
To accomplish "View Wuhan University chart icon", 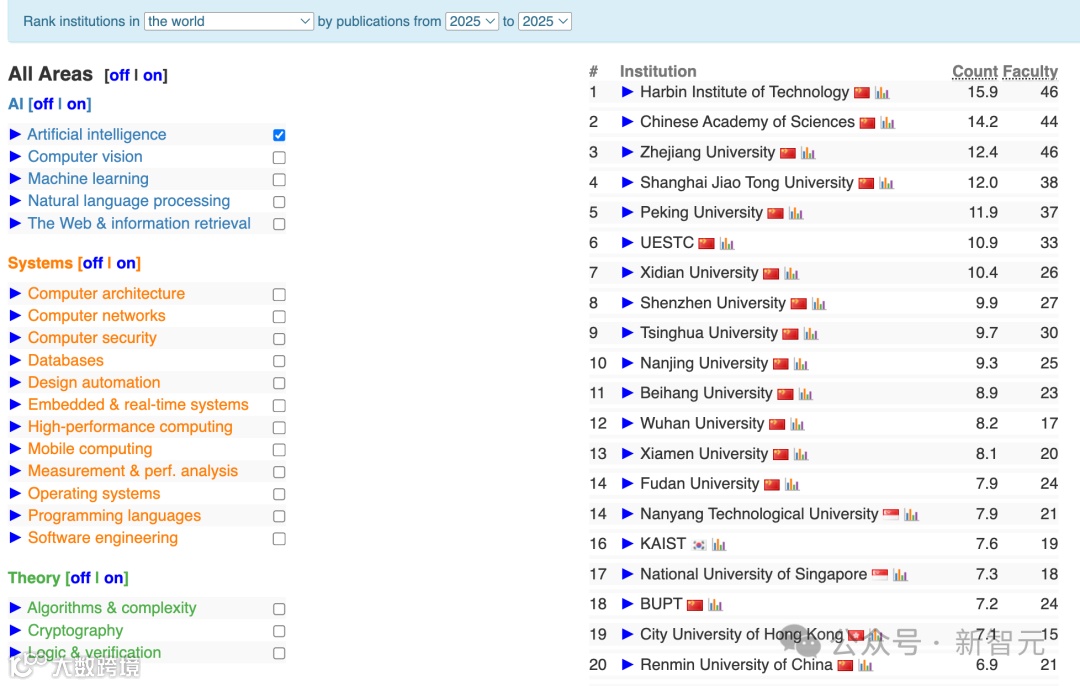I will (x=798, y=424).
